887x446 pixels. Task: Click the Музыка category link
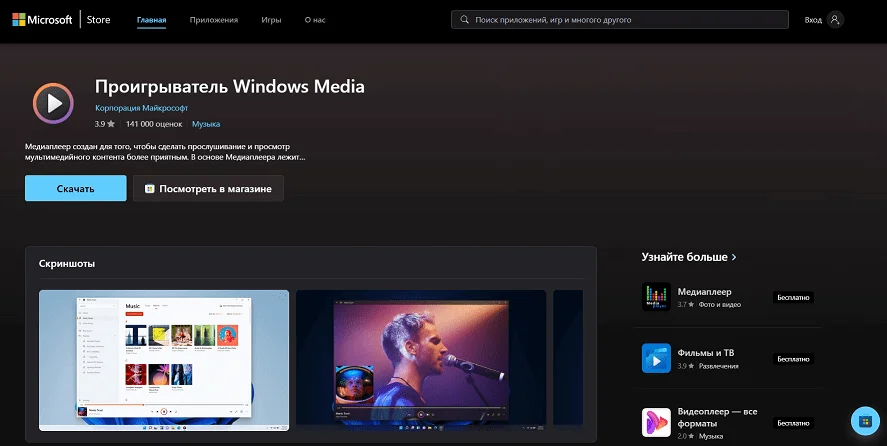(206, 124)
